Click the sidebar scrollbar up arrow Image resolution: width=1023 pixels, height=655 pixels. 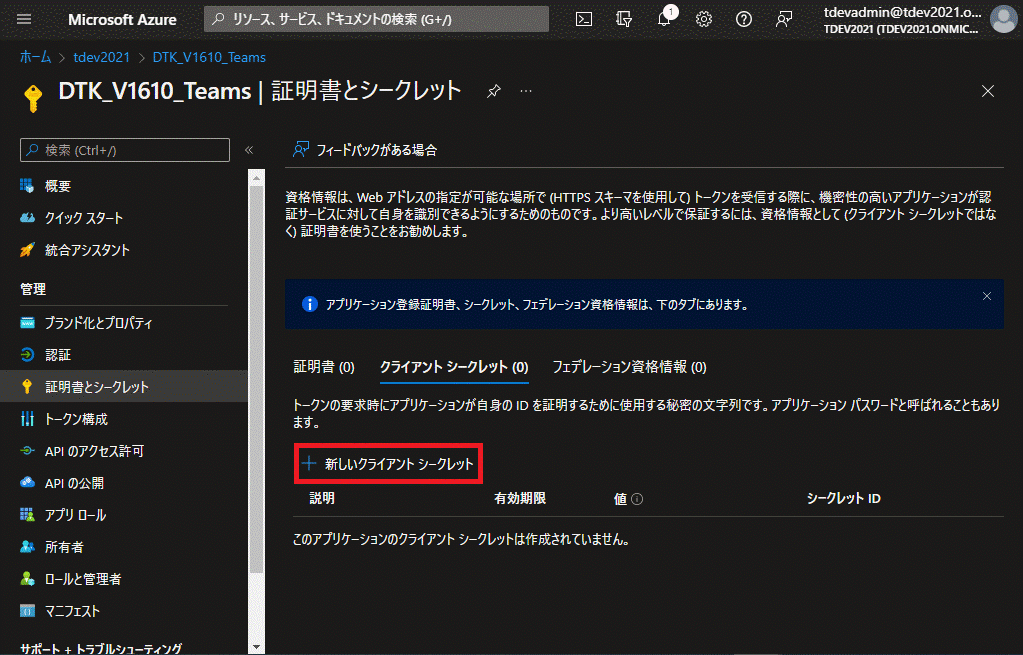tap(256, 177)
